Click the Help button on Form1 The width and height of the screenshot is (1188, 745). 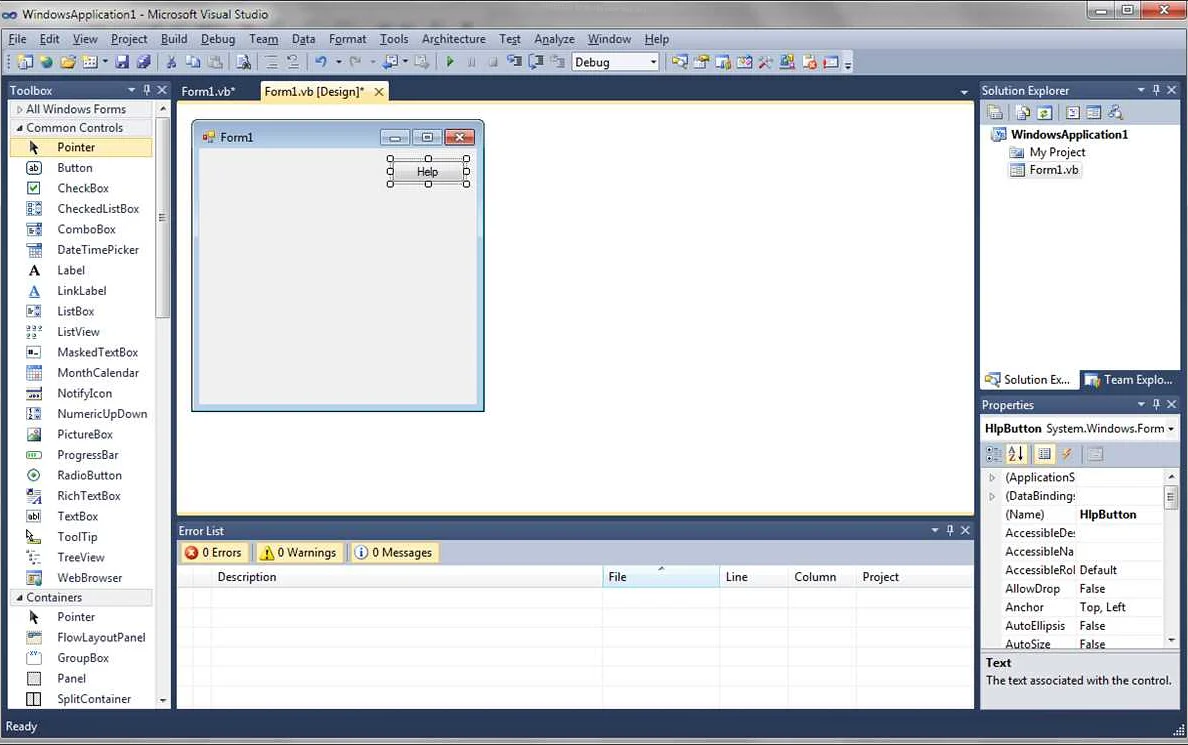(x=428, y=172)
